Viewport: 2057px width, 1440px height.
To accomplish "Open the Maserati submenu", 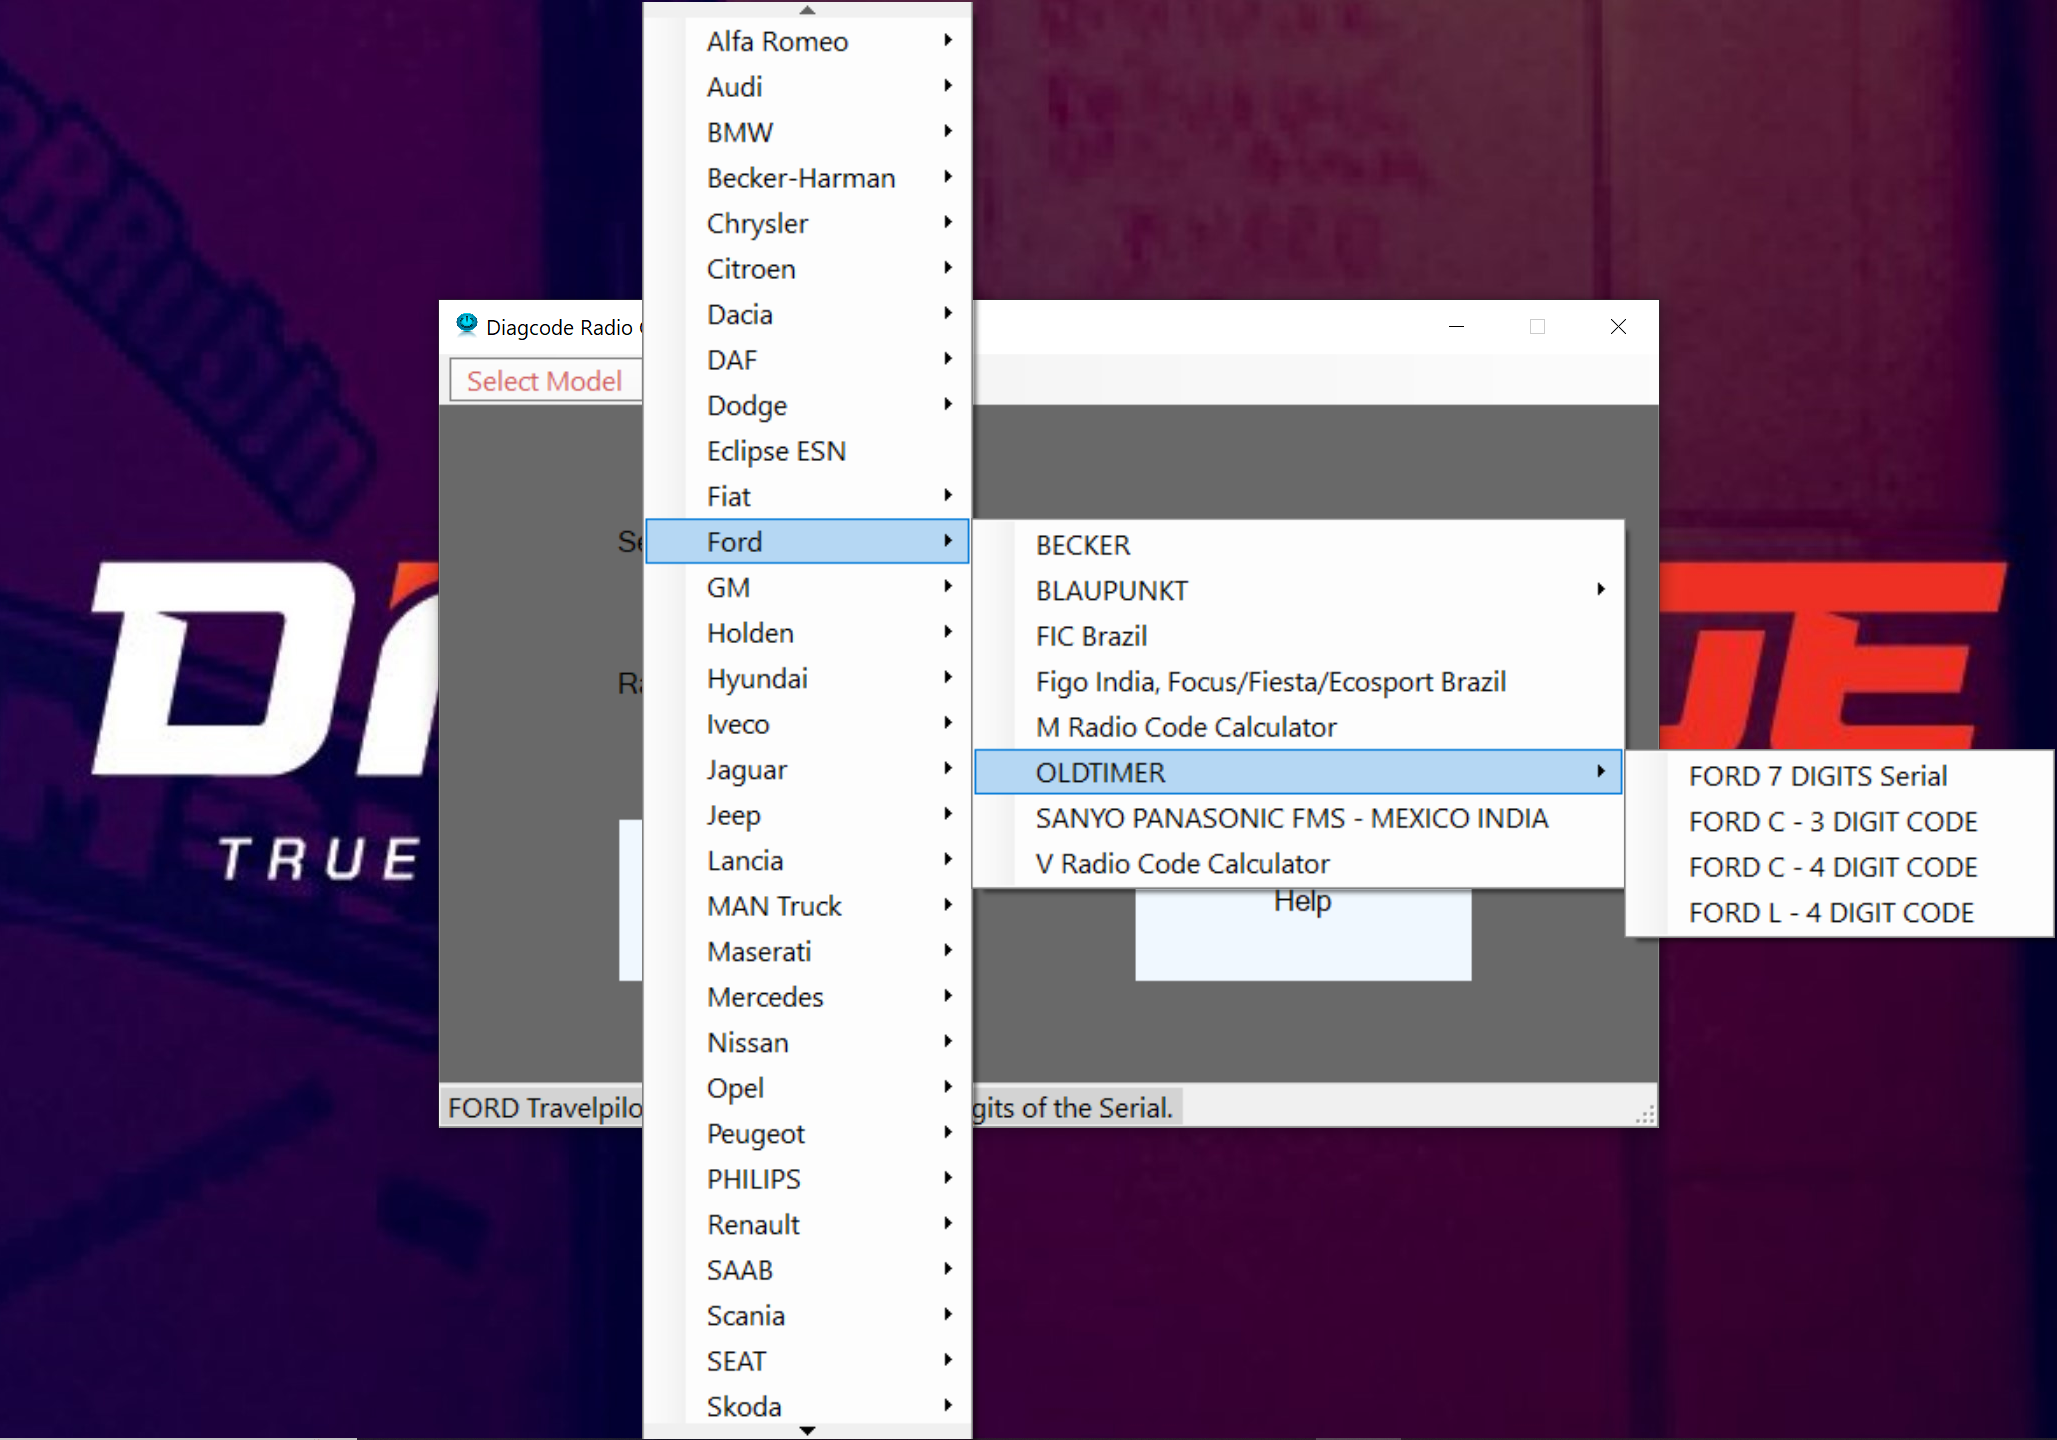I will (x=807, y=951).
